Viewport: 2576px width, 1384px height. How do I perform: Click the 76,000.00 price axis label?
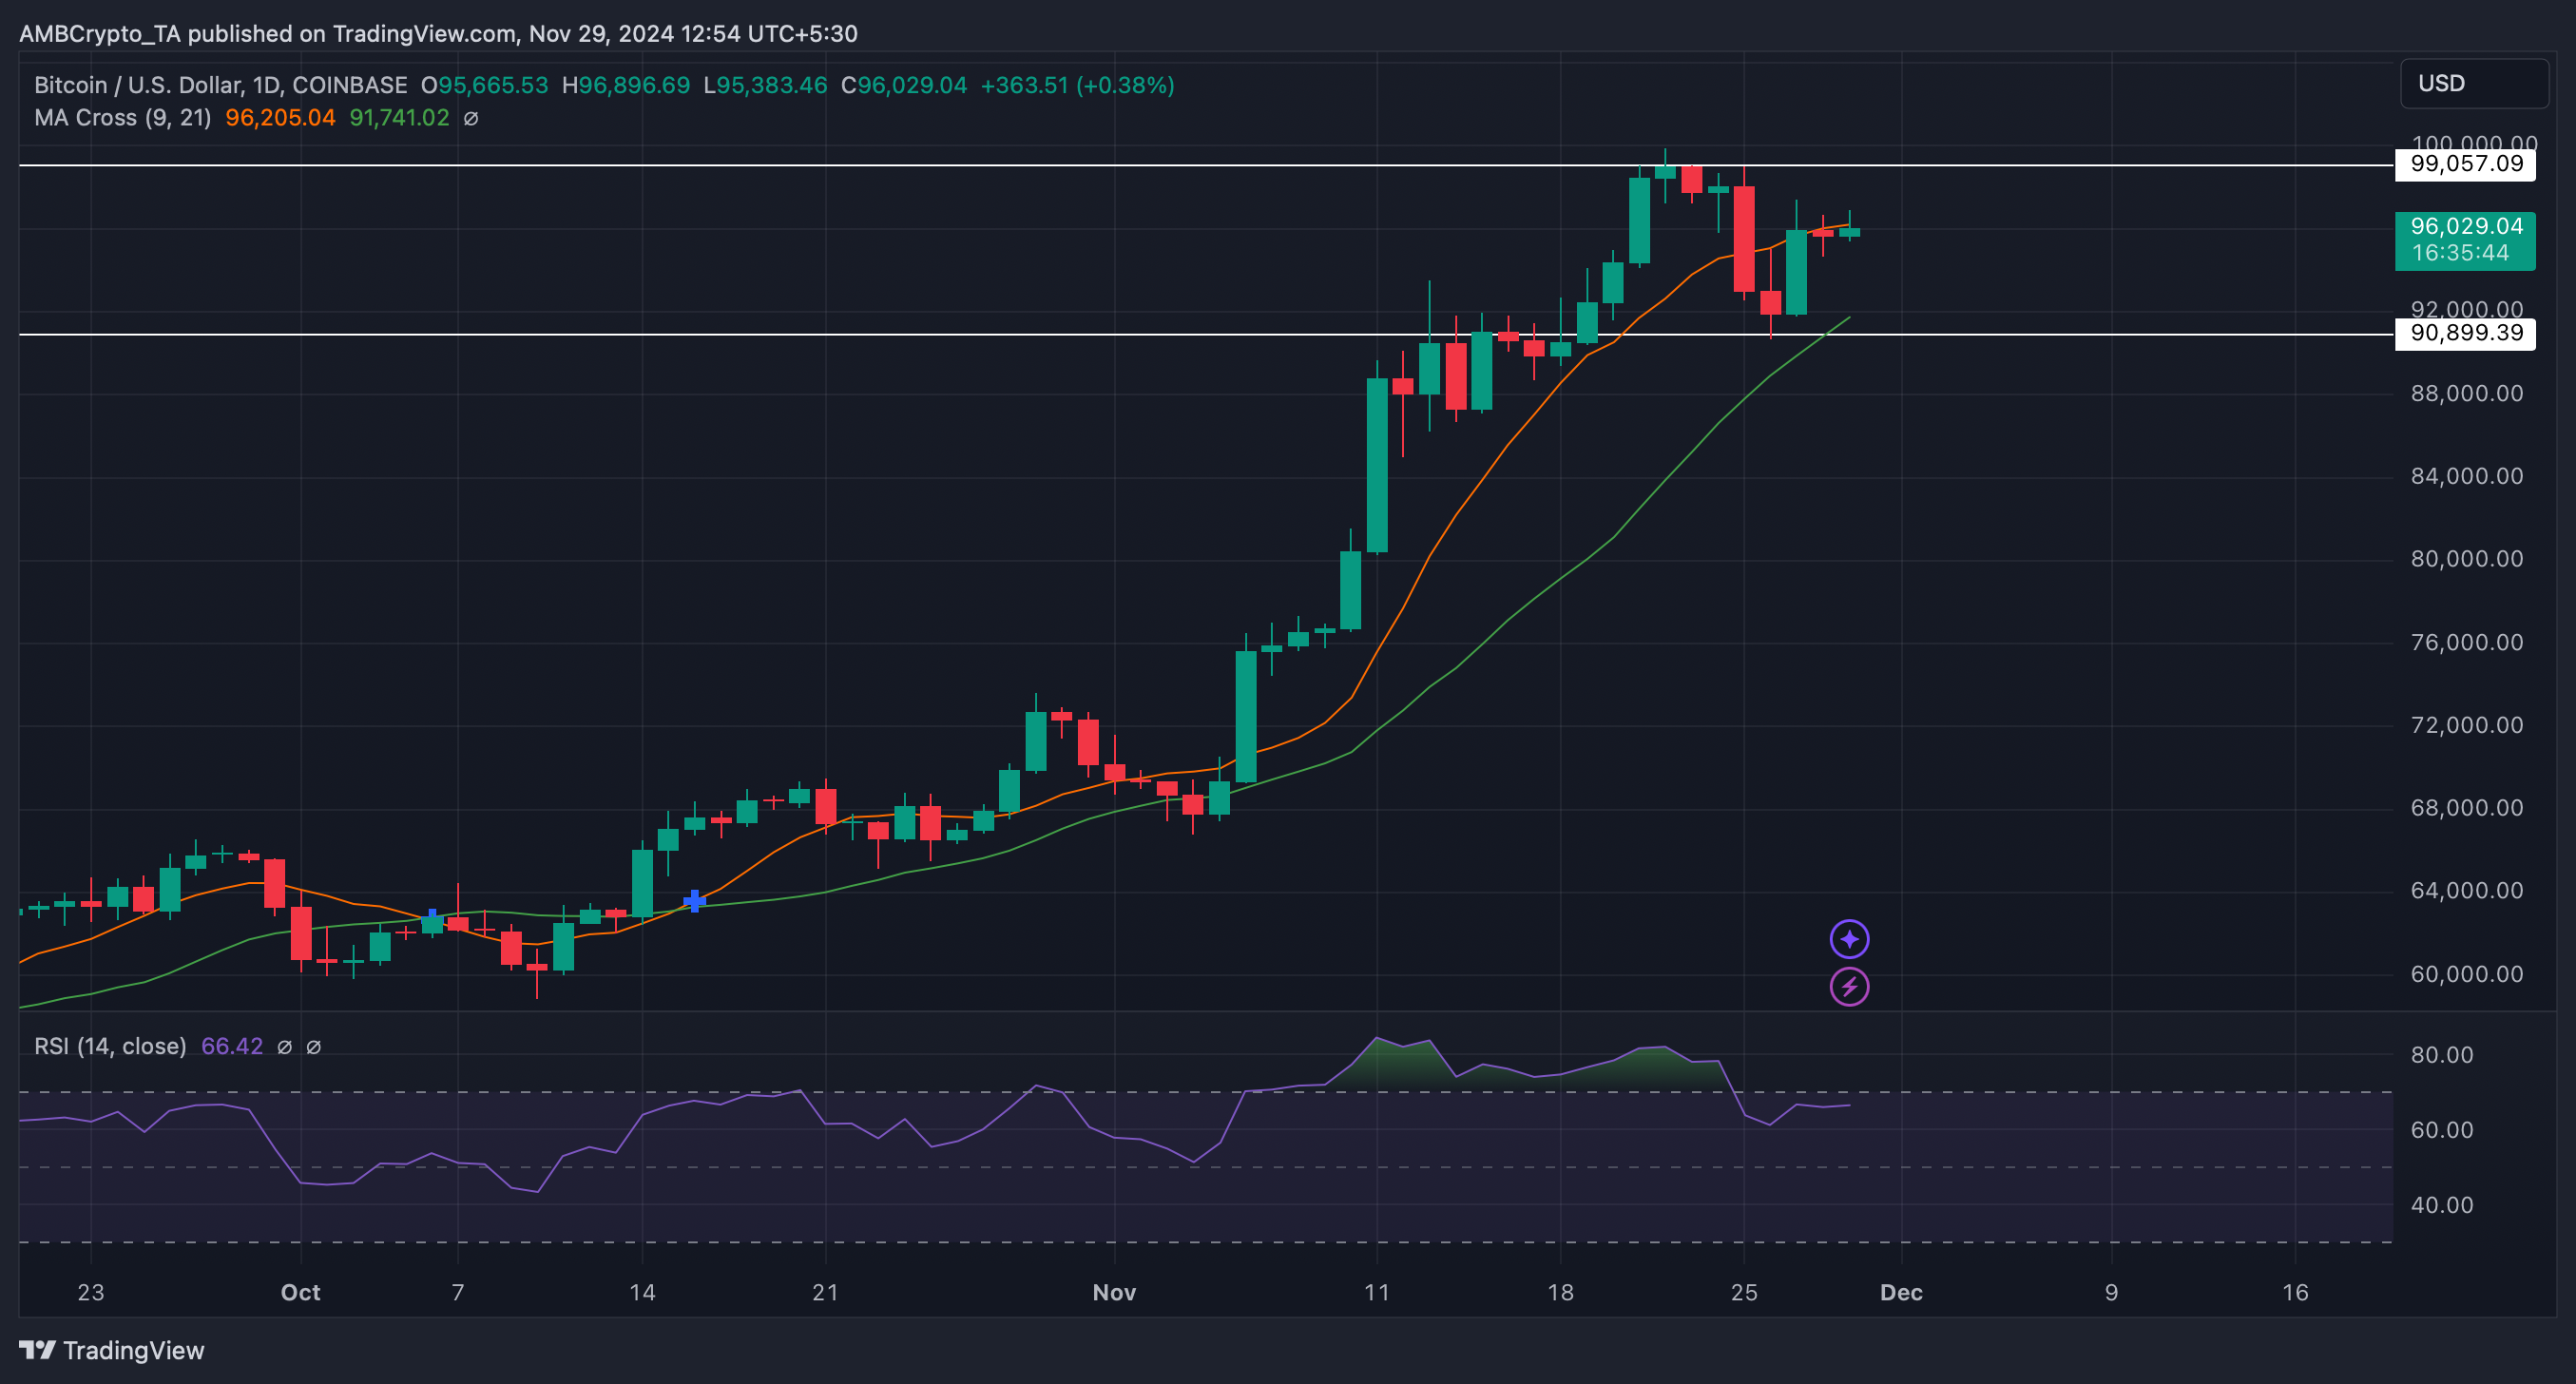coord(2466,642)
